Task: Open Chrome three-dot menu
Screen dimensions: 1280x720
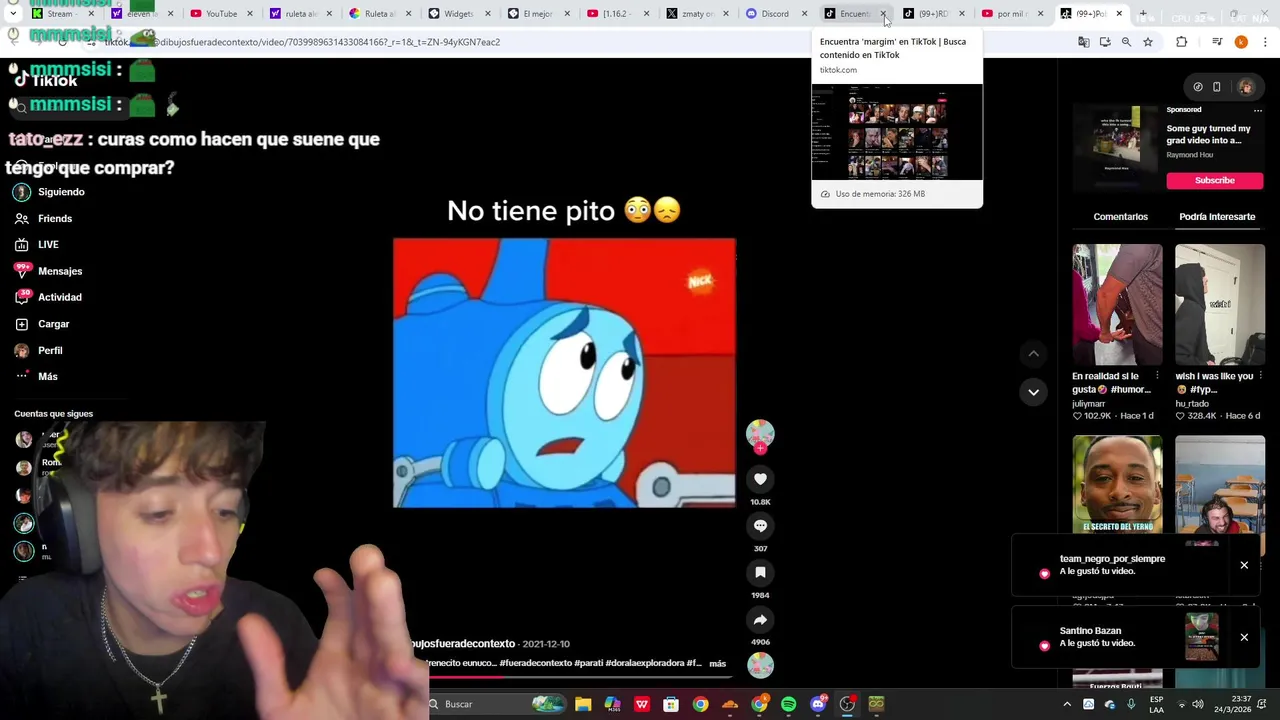Action: (1265, 42)
